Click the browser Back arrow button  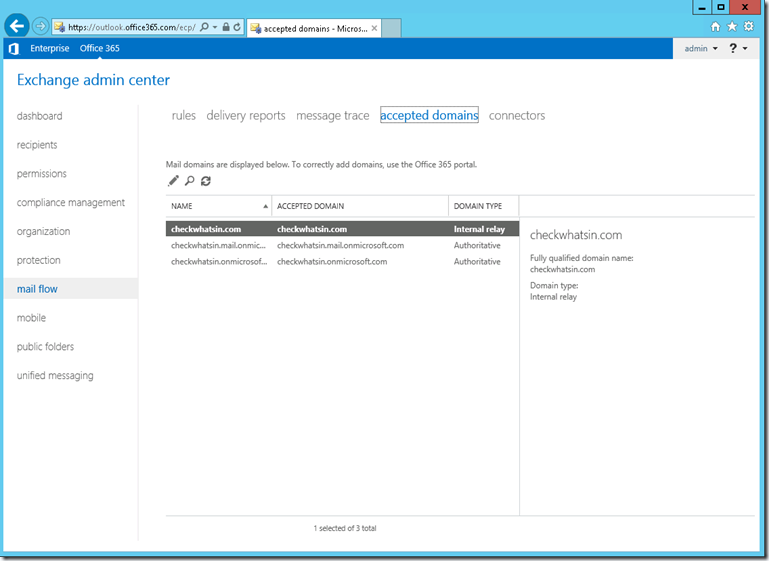pyautogui.click(x=17, y=26)
